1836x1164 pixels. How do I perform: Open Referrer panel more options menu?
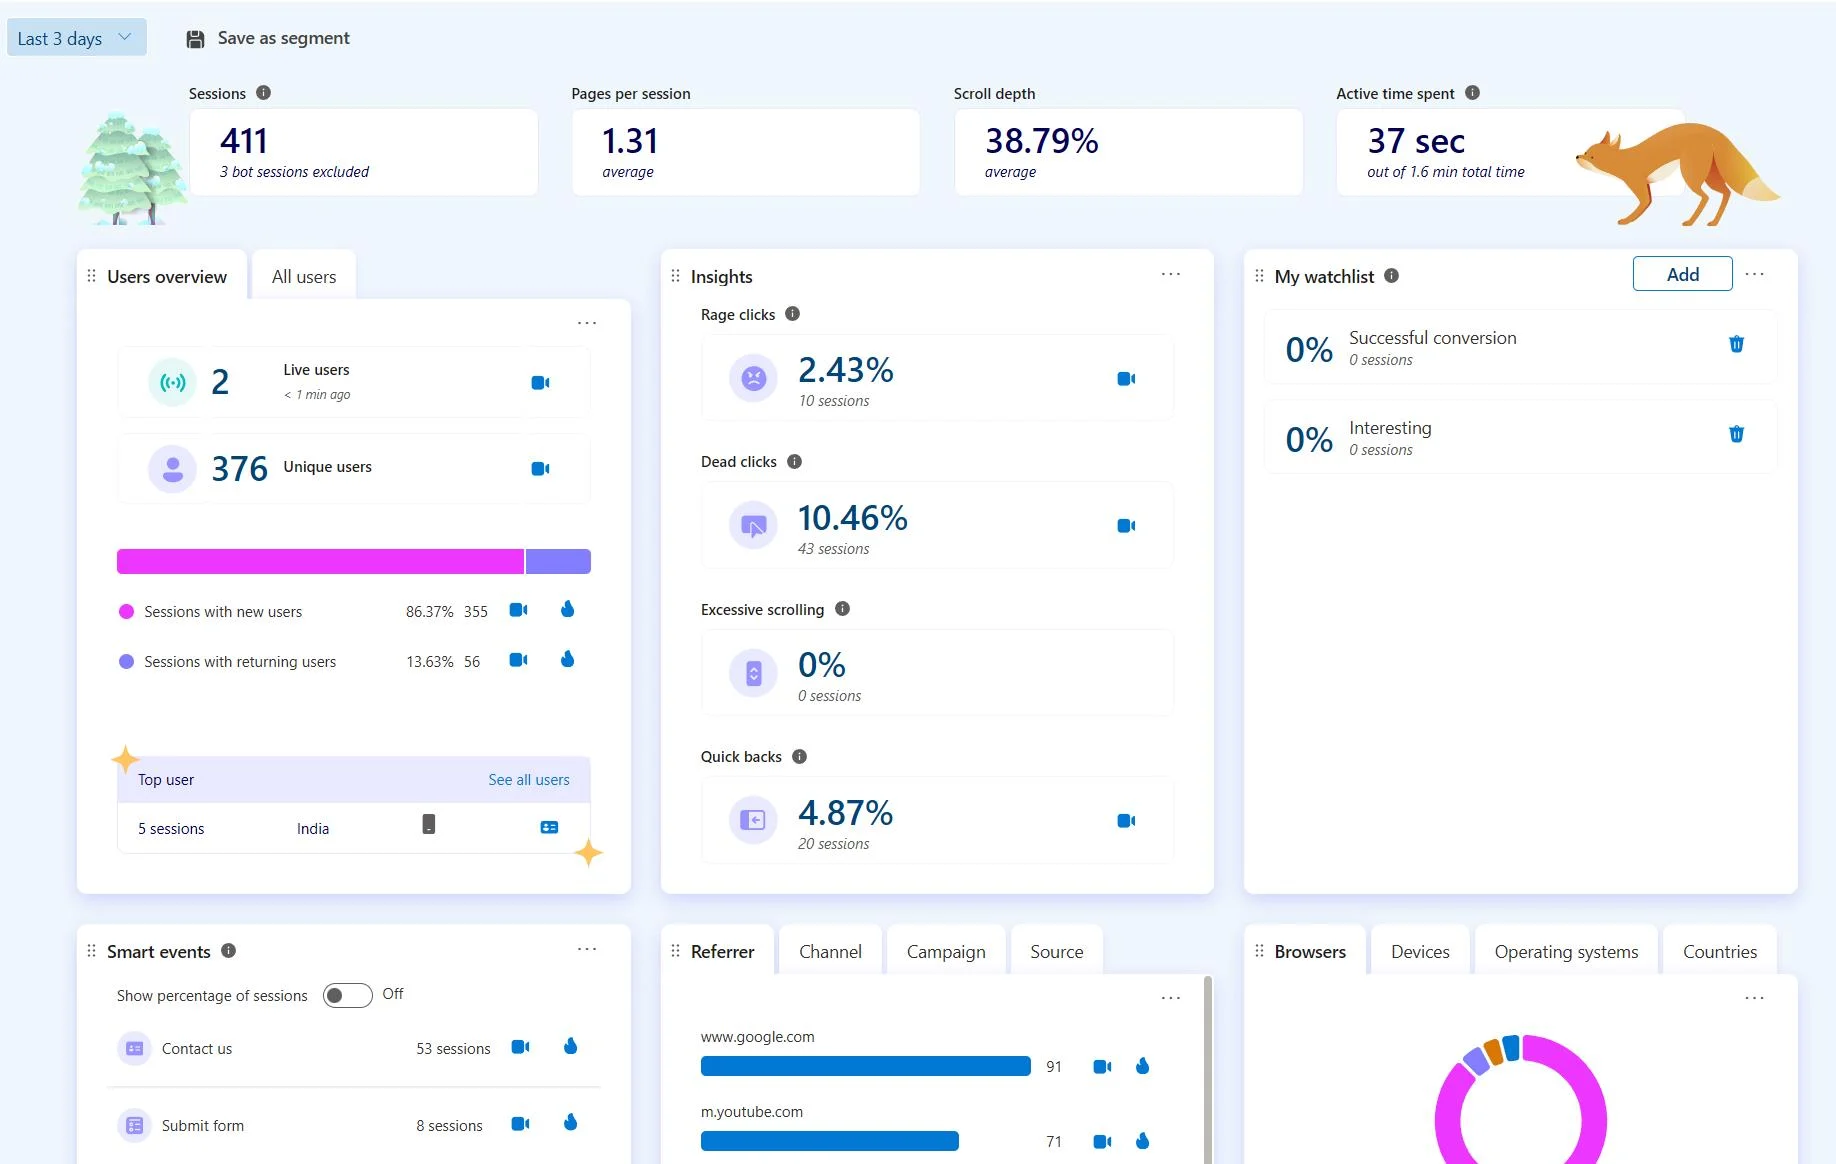(x=1171, y=998)
